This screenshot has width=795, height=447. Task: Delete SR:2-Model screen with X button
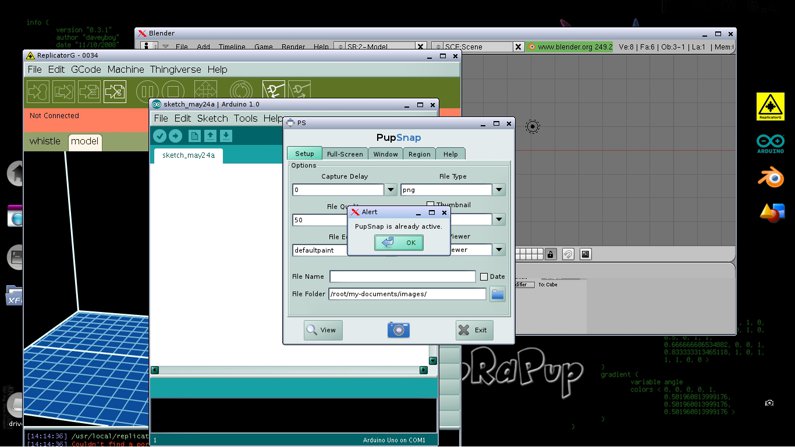click(x=420, y=47)
